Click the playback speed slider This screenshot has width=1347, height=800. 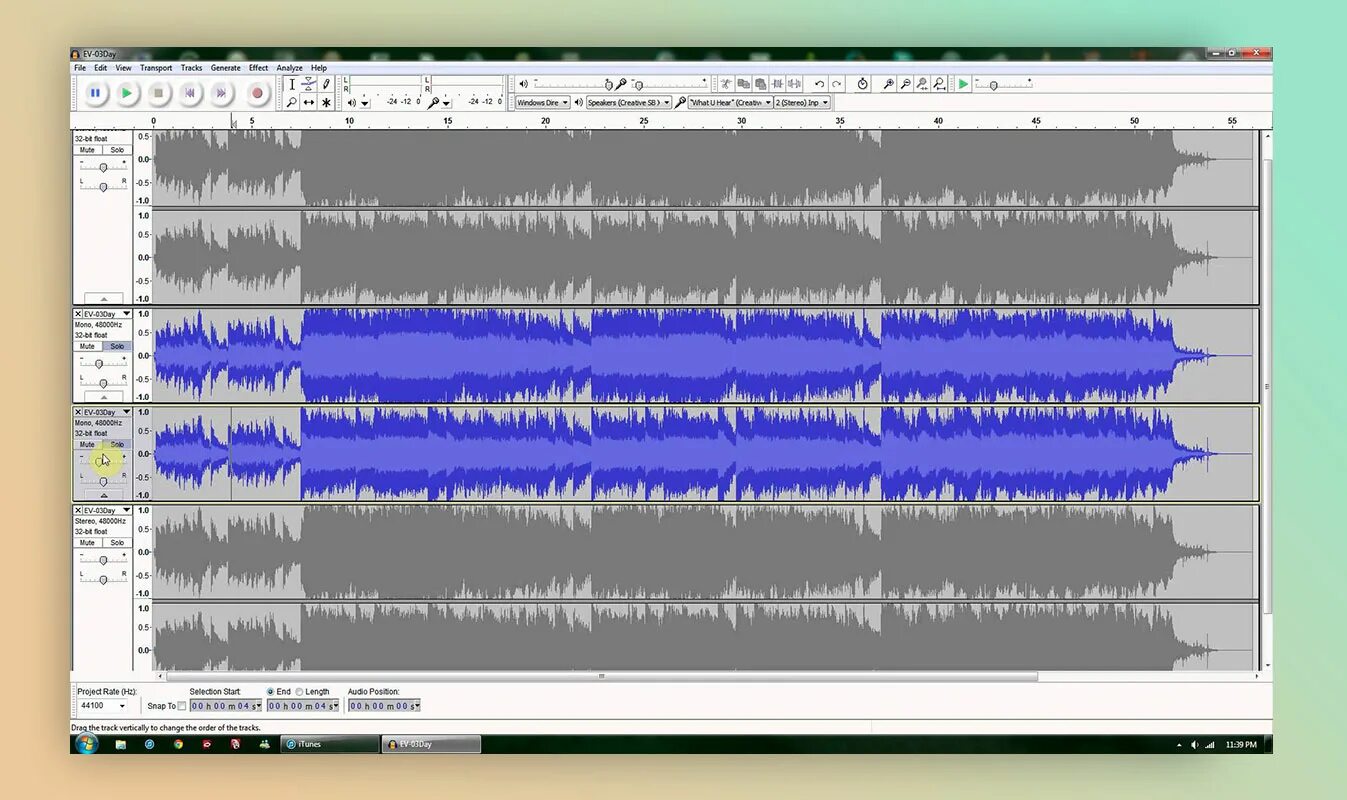pyautogui.click(x=1004, y=84)
